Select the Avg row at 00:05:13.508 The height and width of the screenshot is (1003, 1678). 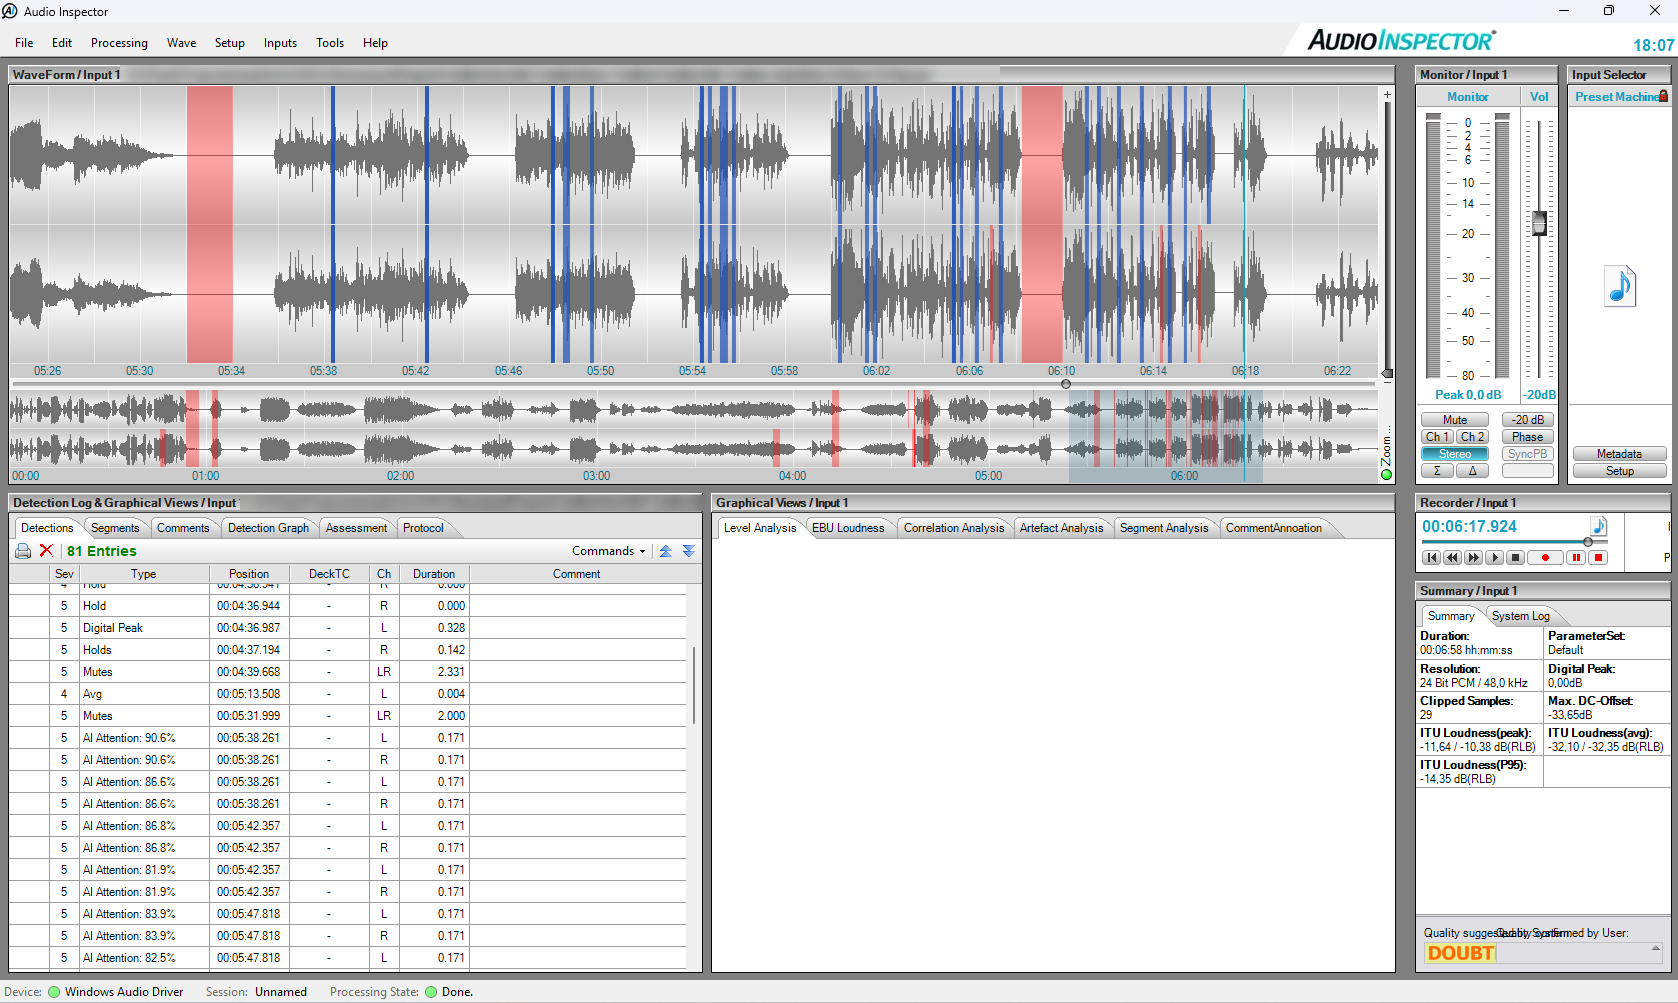348,694
